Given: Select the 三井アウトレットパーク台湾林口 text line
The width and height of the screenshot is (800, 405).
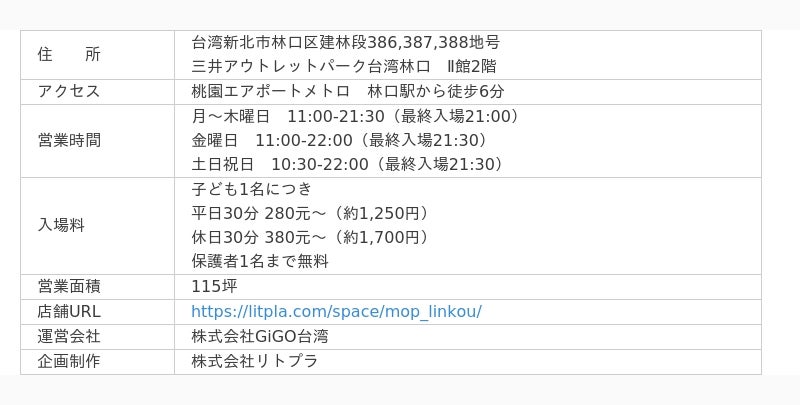Looking at the screenshot, I should [343, 66].
